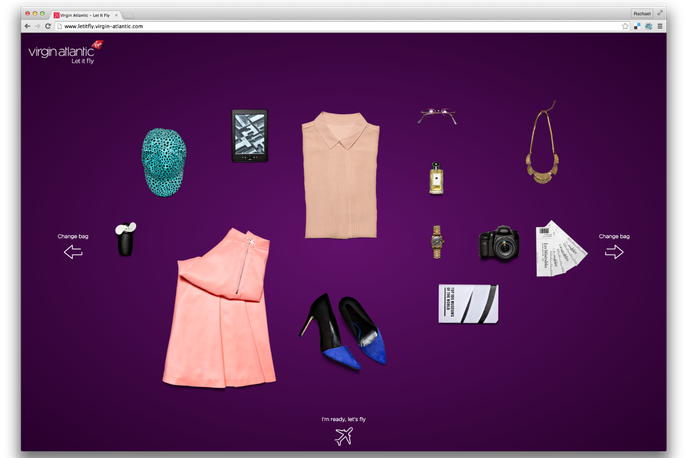Image resolution: width=687 pixels, height=458 pixels.
Task: Select the gold wristwatch
Action: 437,242
